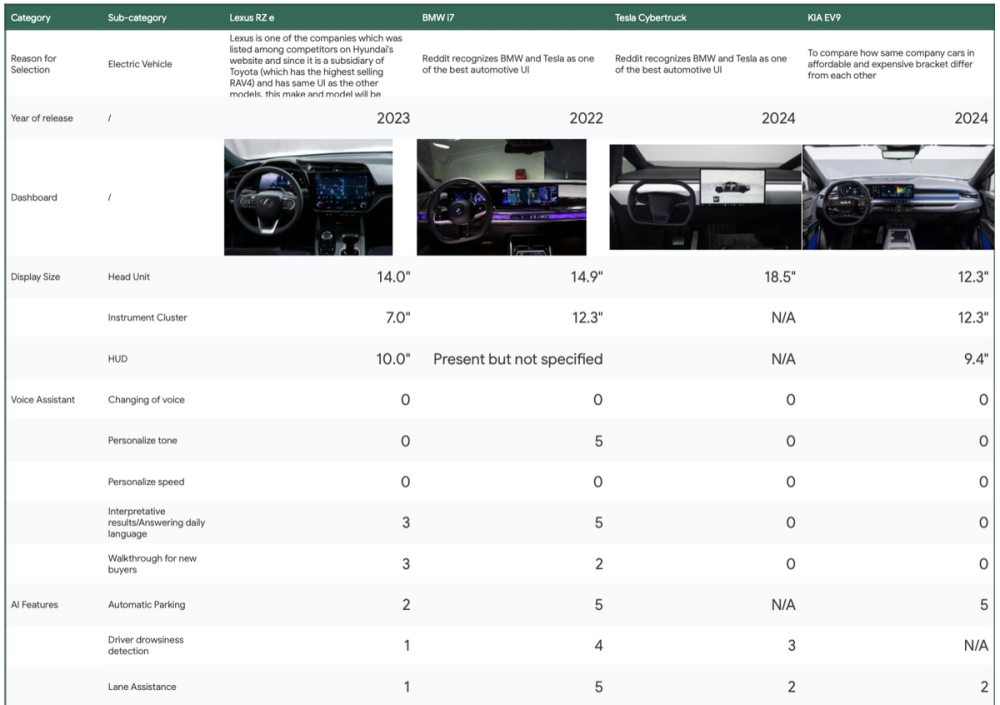Select the 9.4" HUD value
Screen dimensions: 1000x705
[x=976, y=359]
